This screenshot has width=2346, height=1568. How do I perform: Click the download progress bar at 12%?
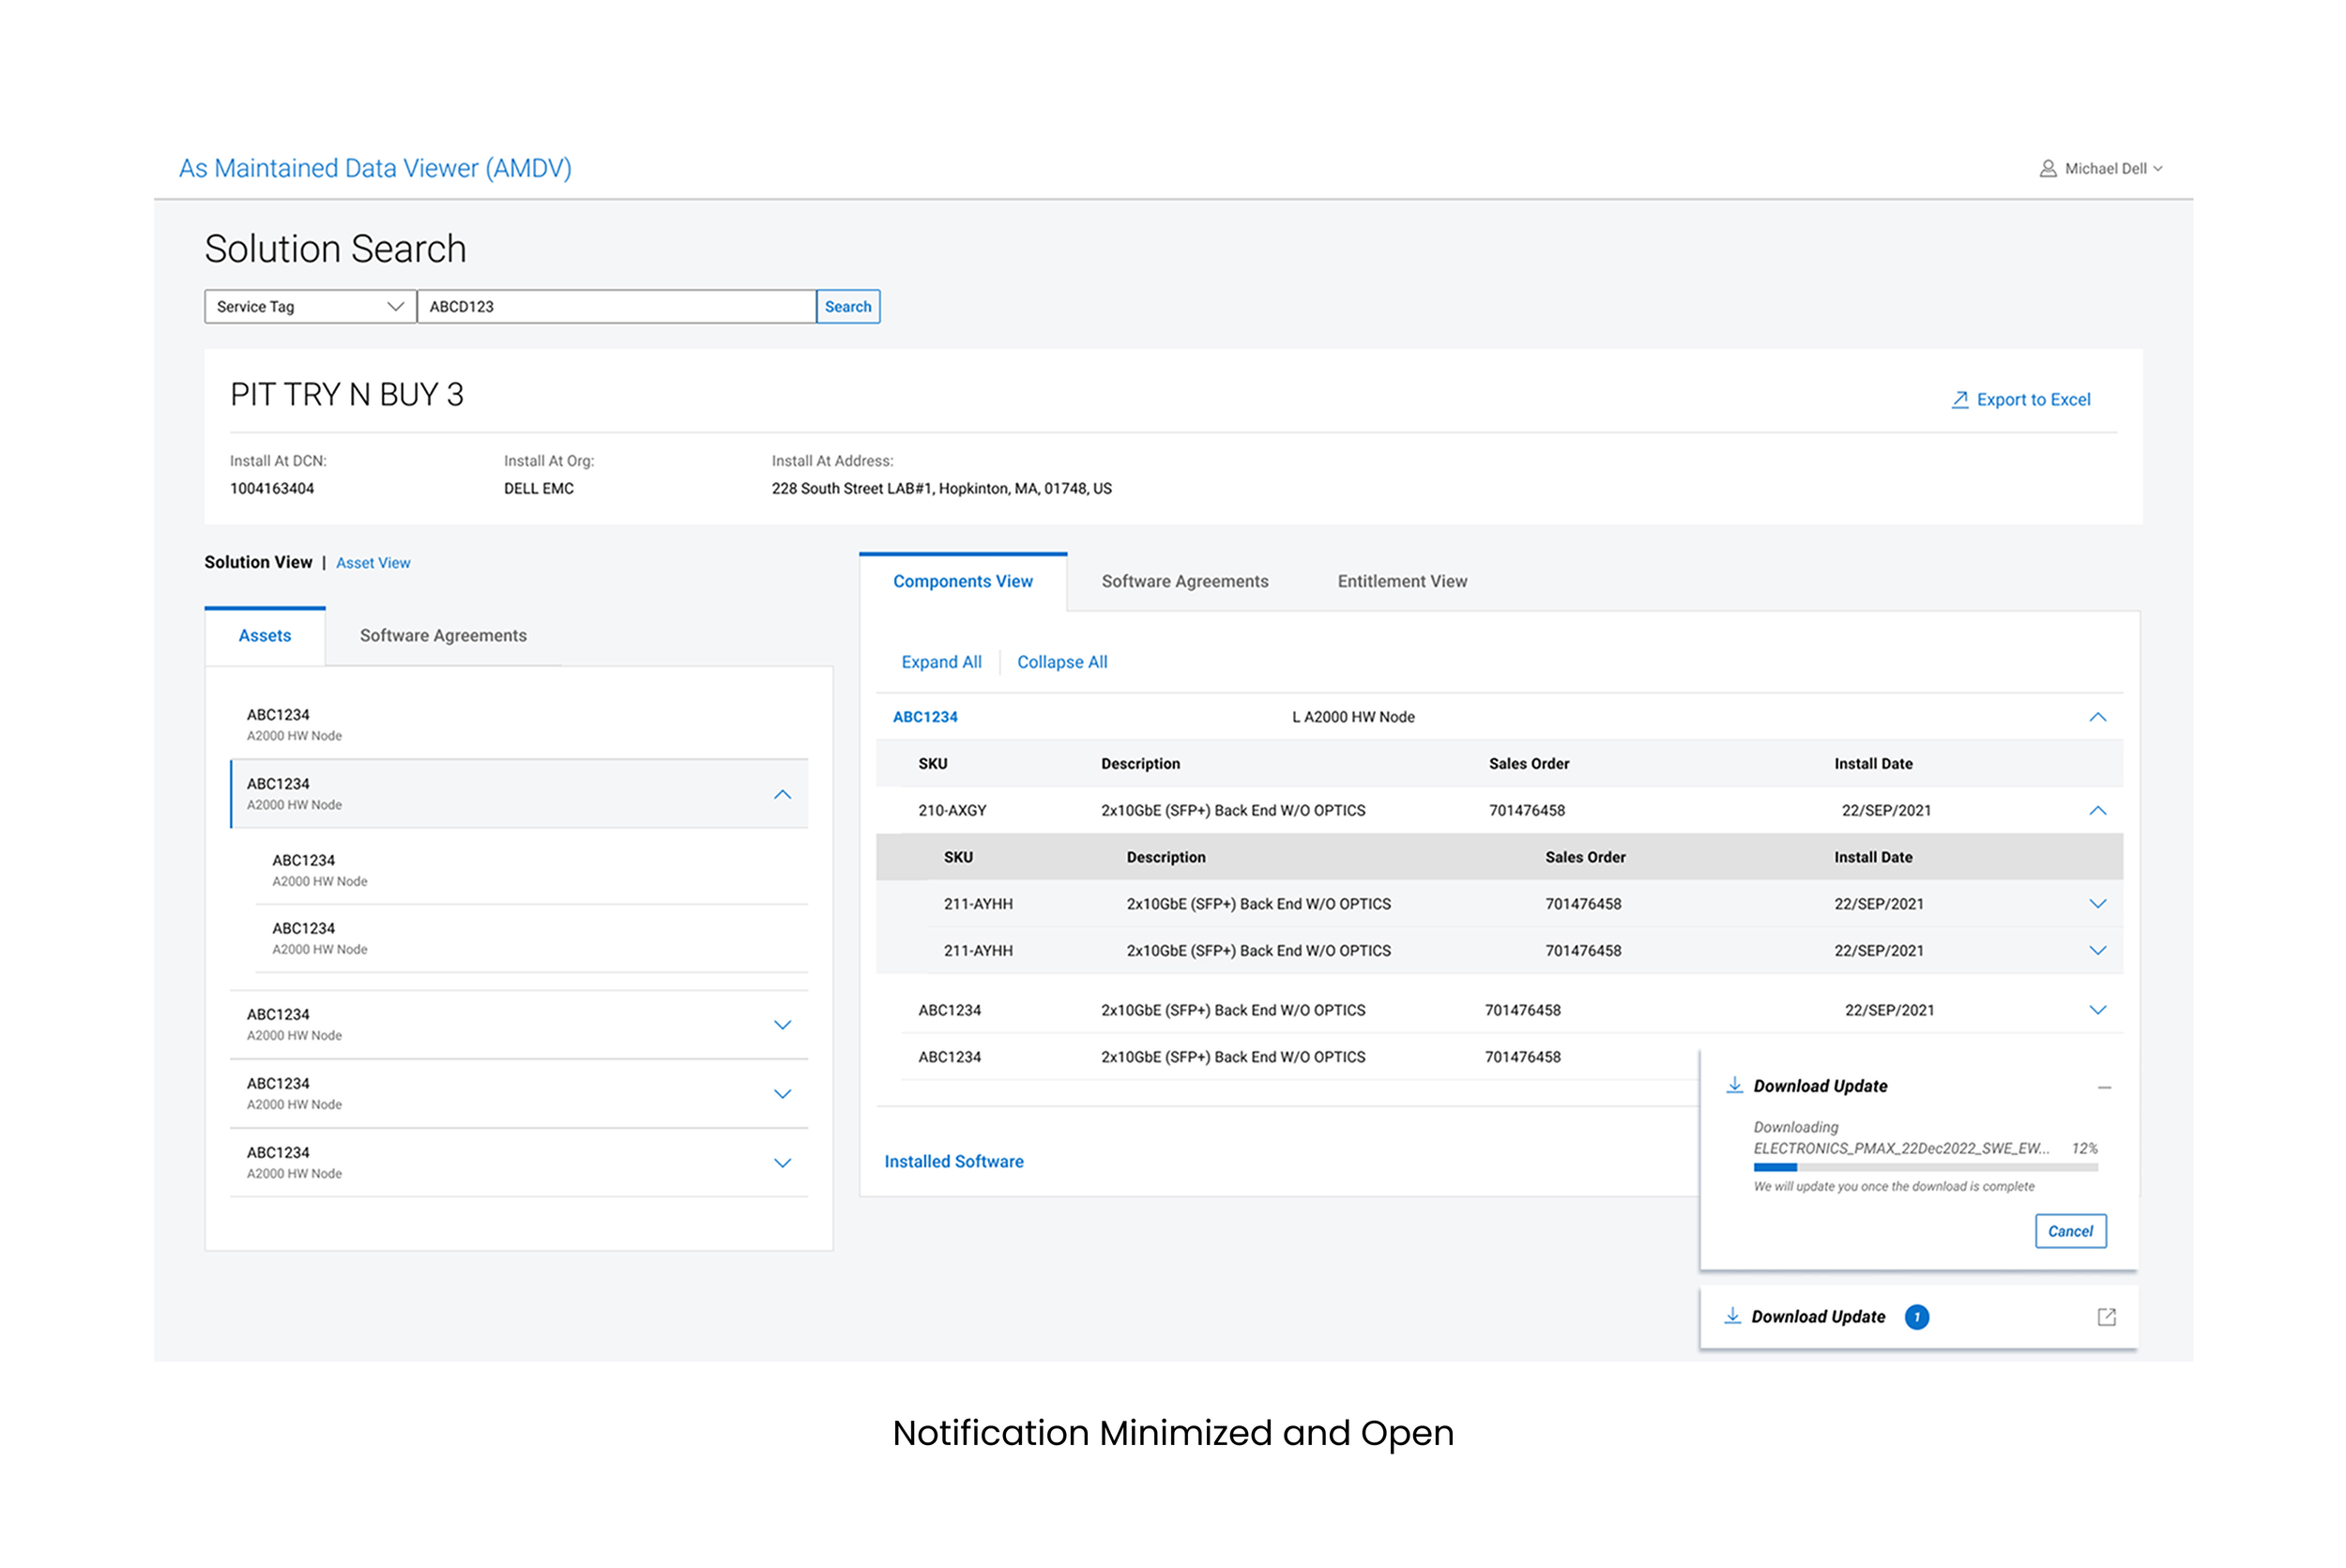pos(1925,1167)
